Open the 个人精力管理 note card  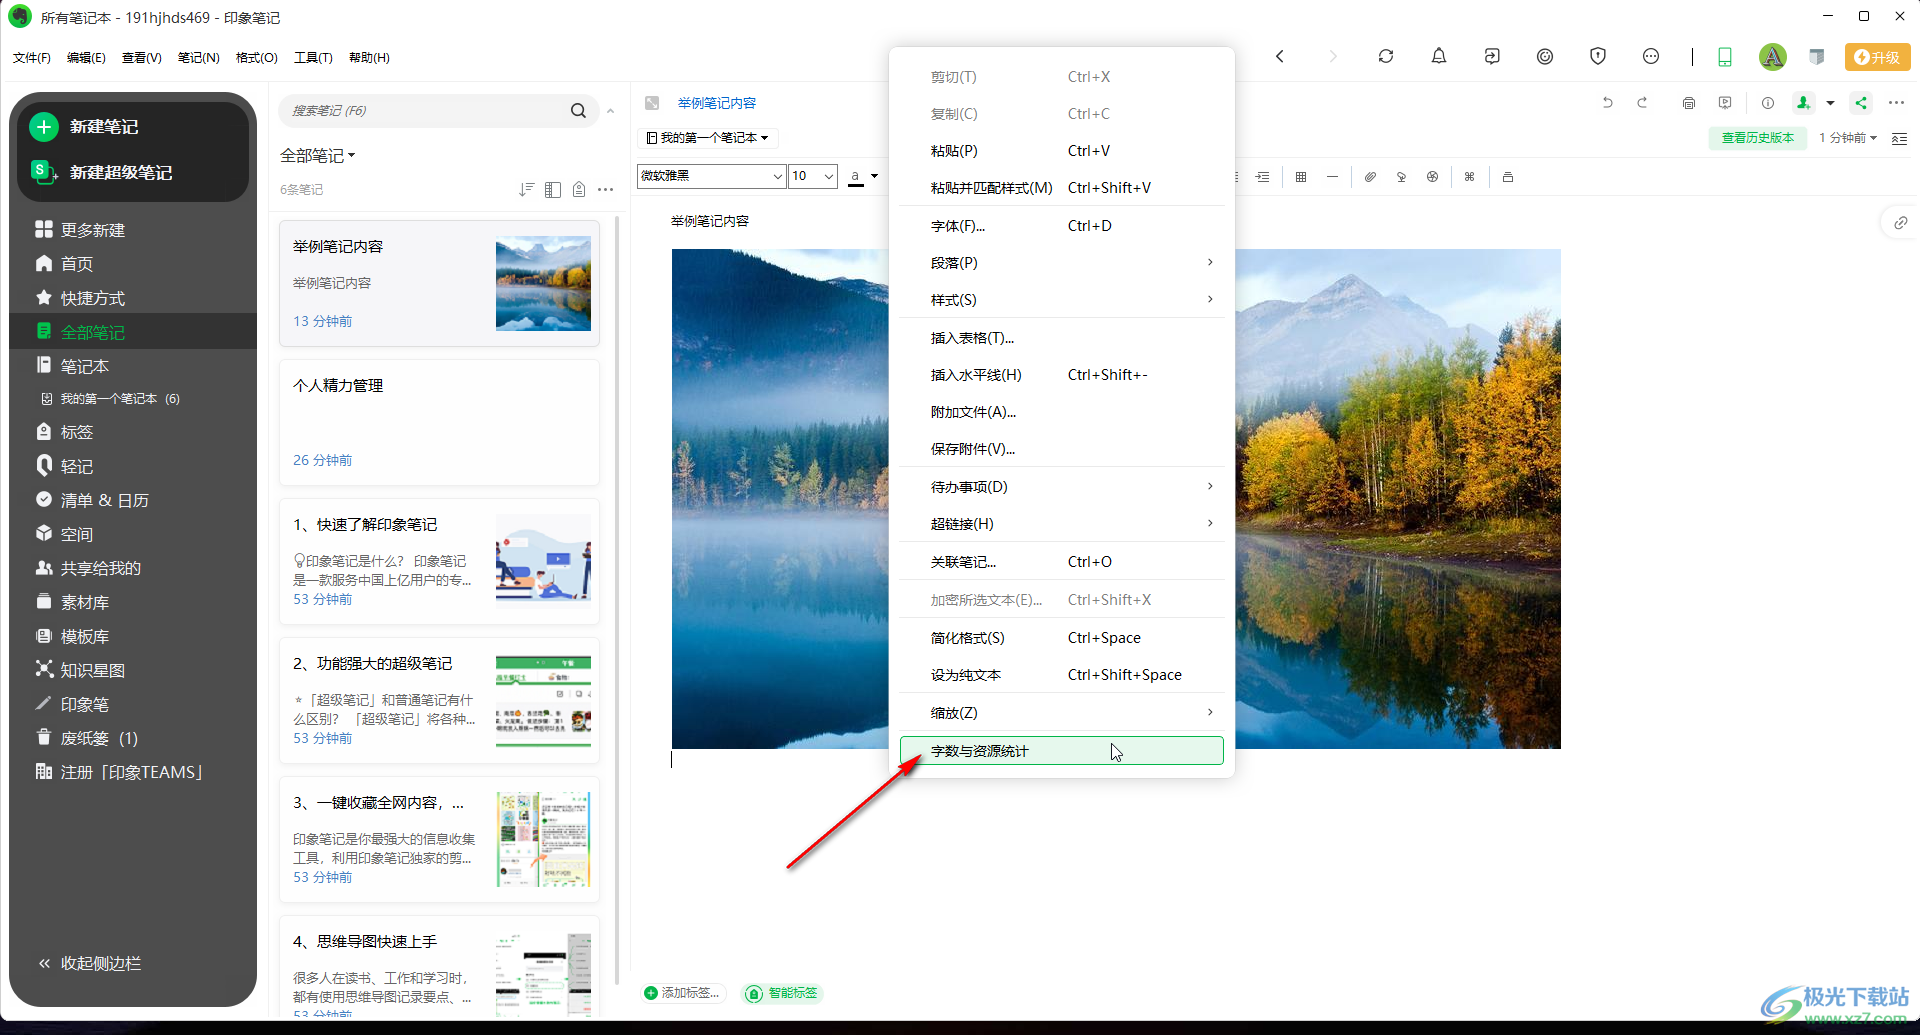[439, 422]
